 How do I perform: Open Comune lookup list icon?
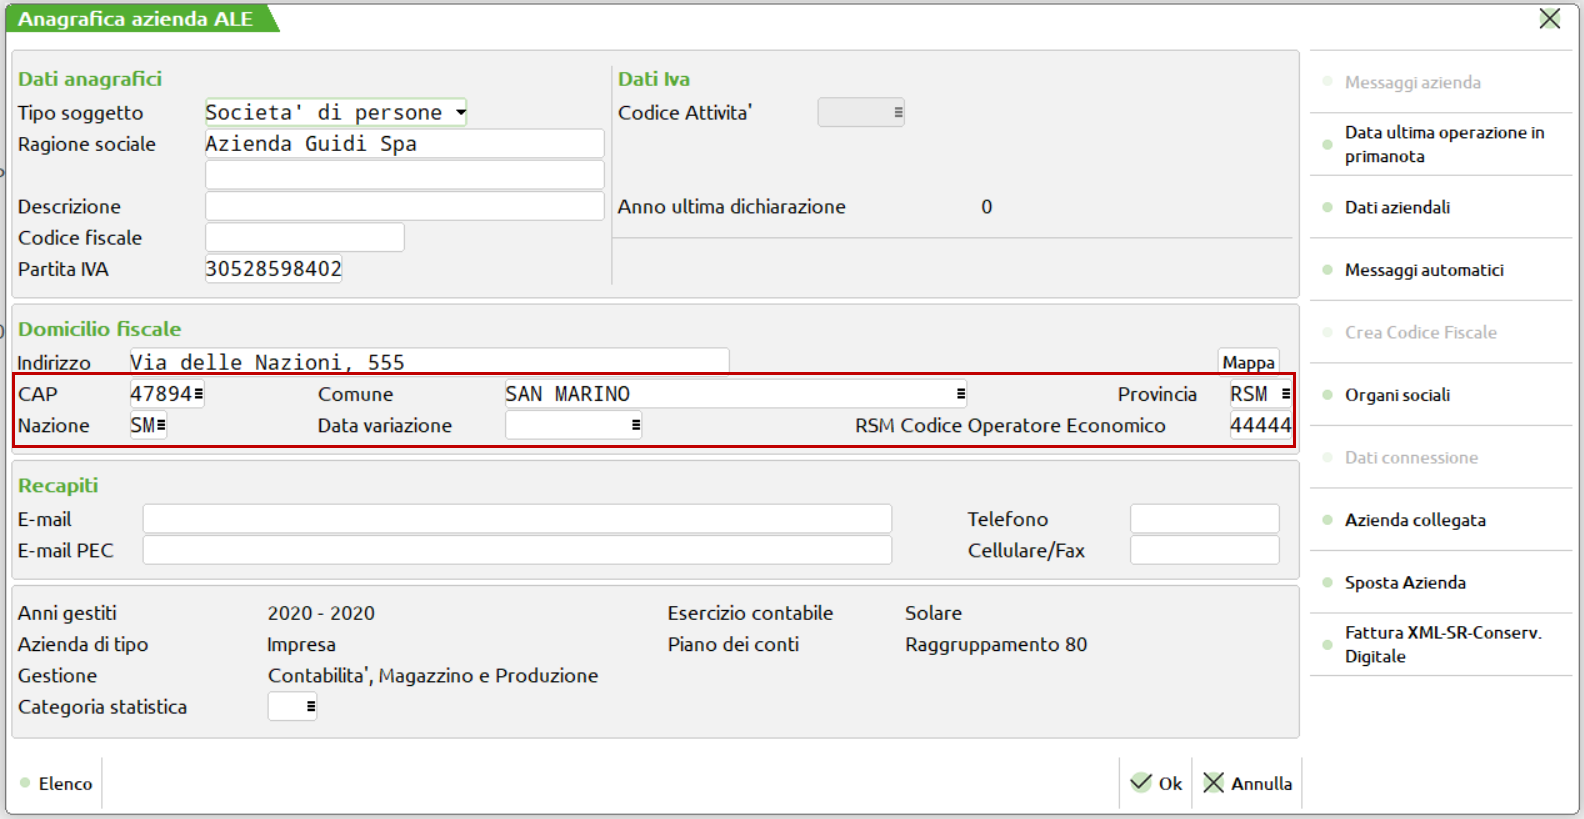coord(960,394)
